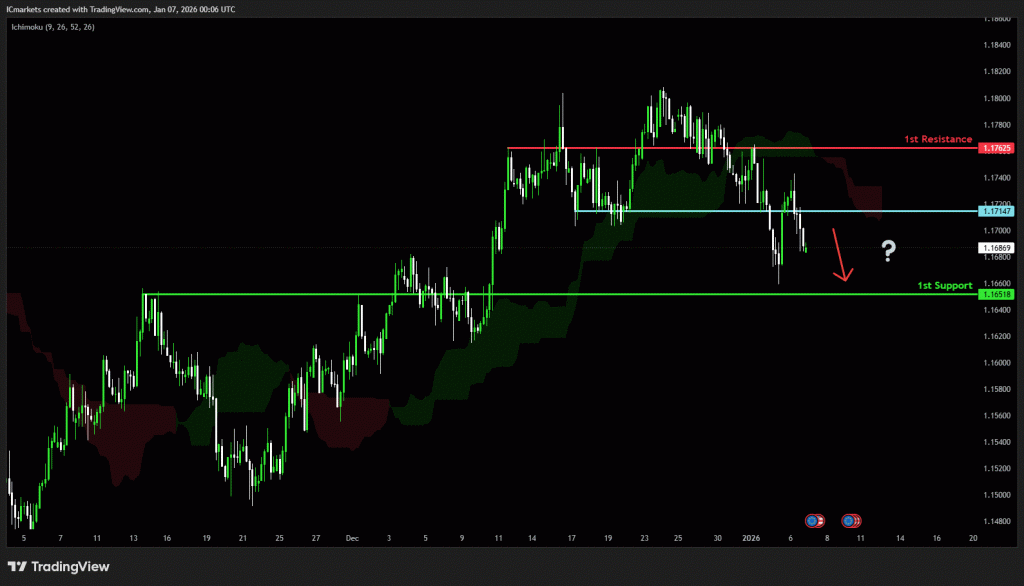
Task: Select the red downward arrow annotation
Action: (x=841, y=256)
